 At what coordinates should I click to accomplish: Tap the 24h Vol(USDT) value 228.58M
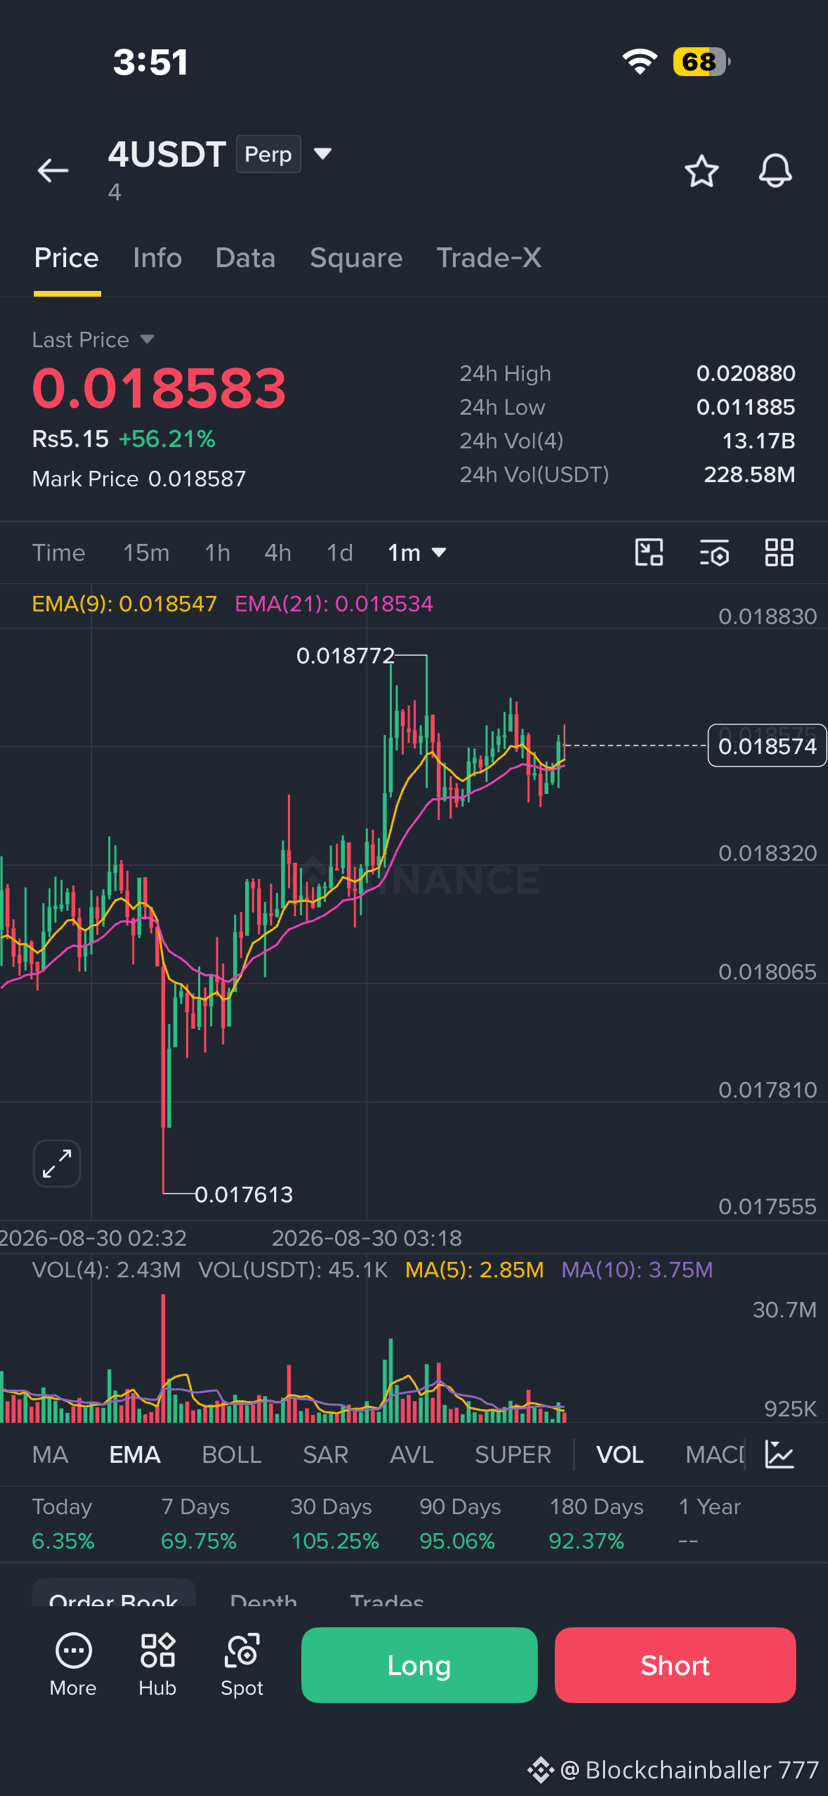[x=749, y=474]
